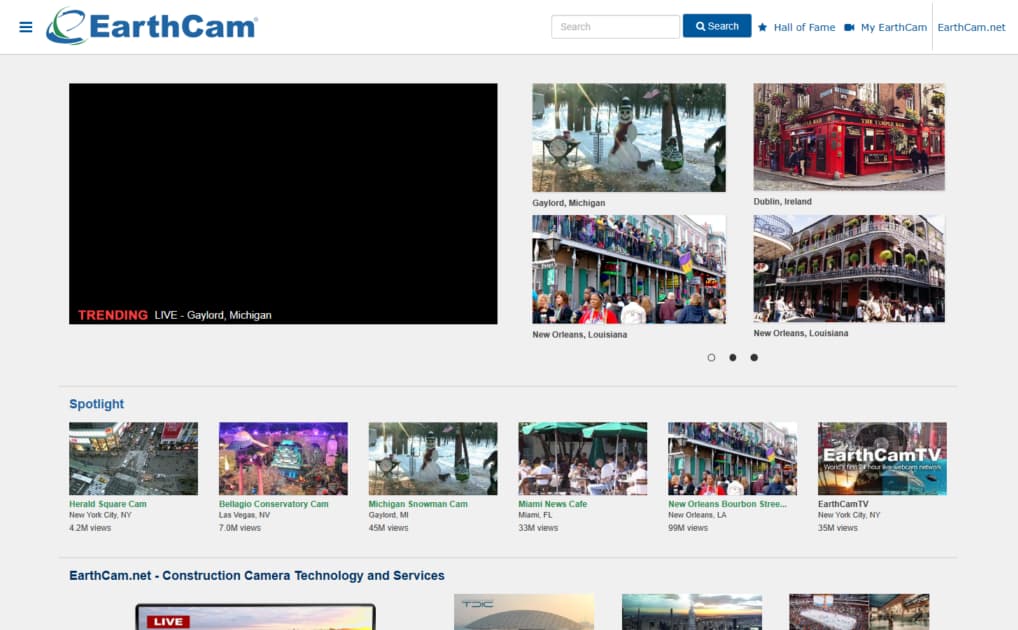The height and width of the screenshot is (630, 1018).
Task: Open the city skyline sunset construction thumbnail
Action: click(x=691, y=612)
